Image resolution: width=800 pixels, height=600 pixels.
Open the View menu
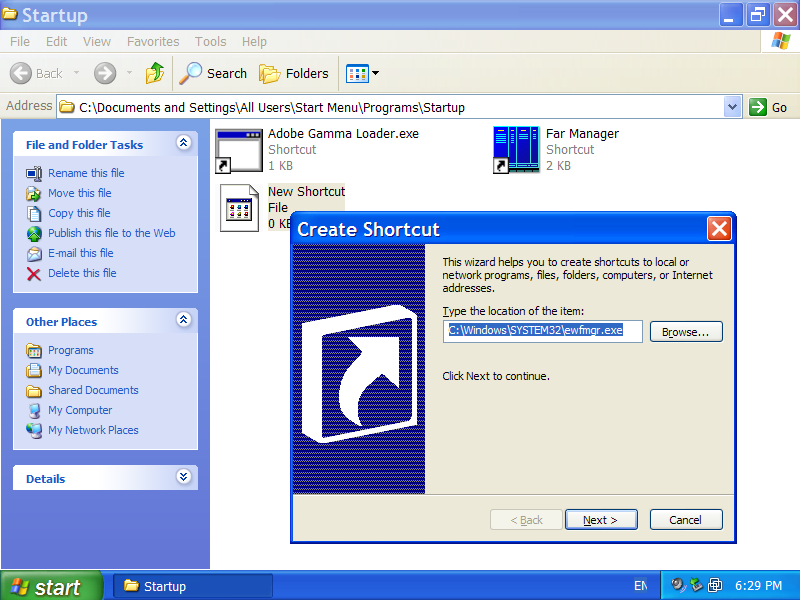coord(96,41)
